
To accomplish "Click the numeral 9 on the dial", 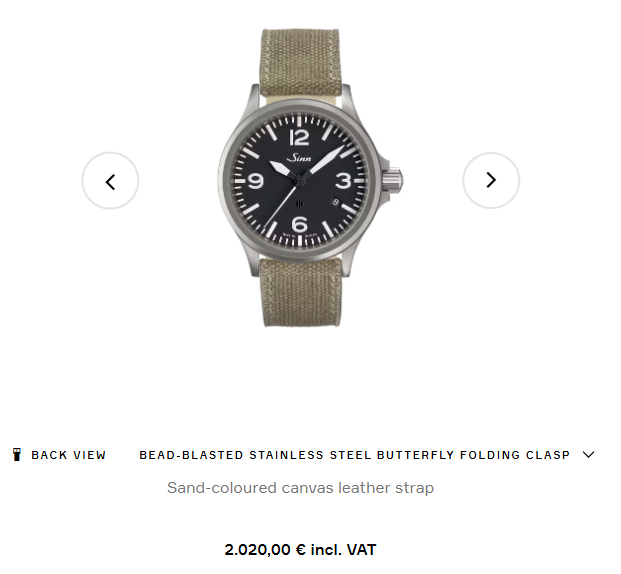I will click(255, 181).
